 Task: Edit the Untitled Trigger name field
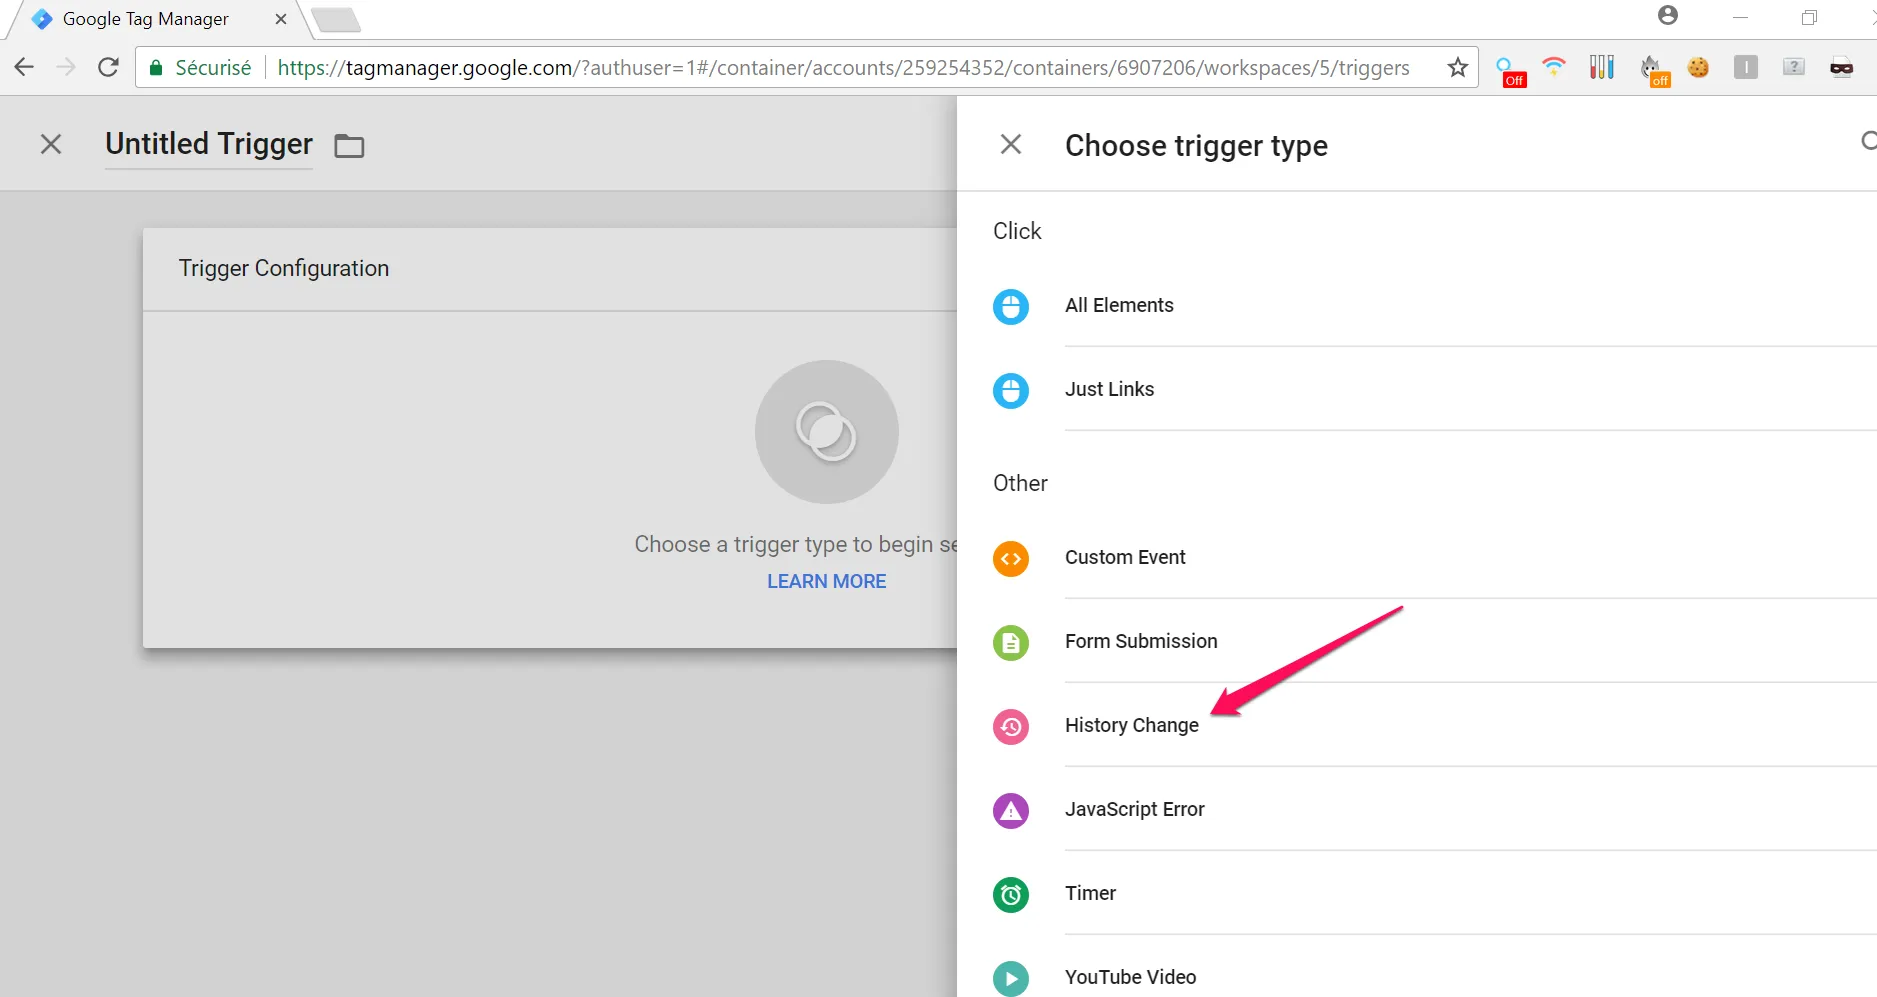pyautogui.click(x=208, y=145)
